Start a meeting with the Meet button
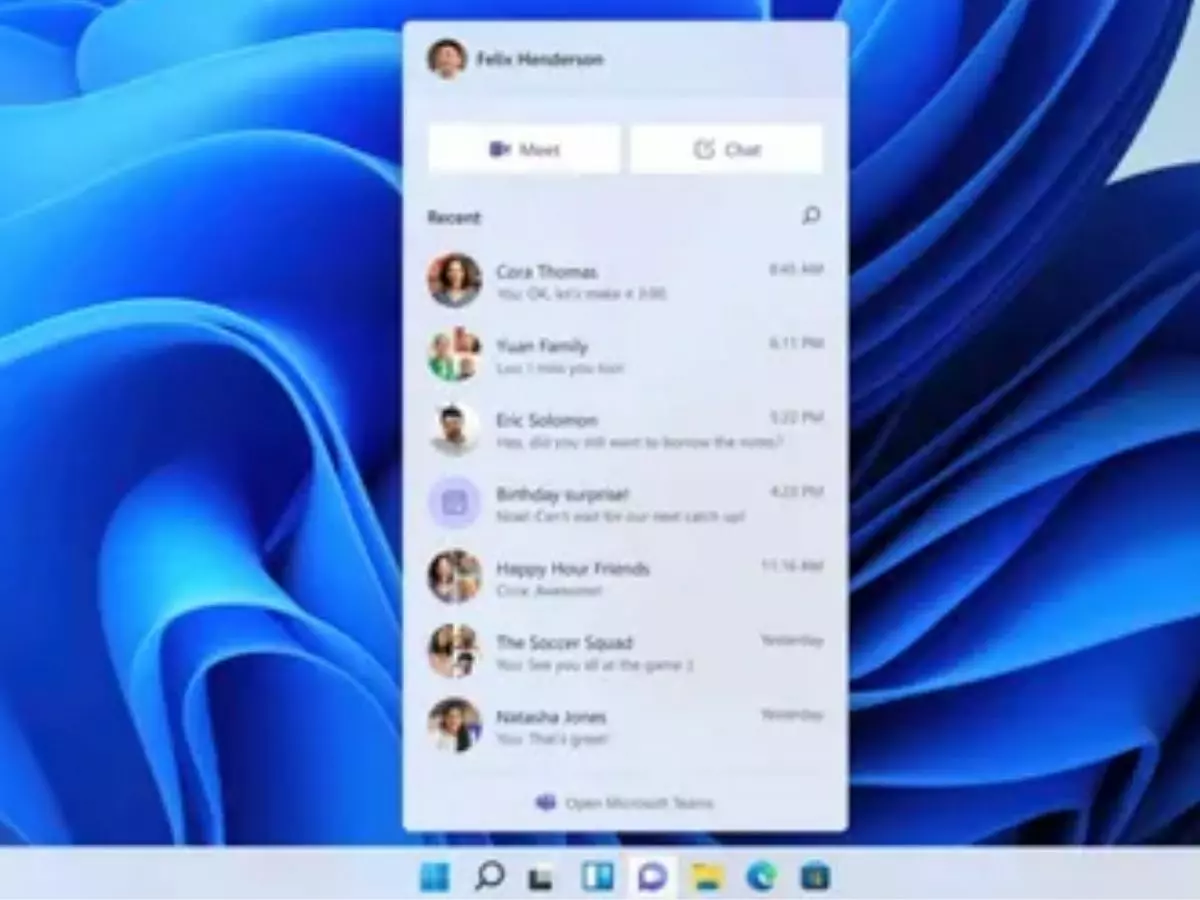This screenshot has width=1200, height=900. coord(523,149)
